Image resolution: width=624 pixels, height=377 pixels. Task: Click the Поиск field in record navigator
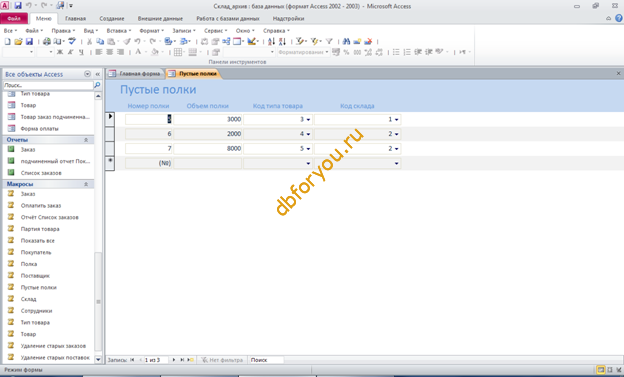(266, 360)
